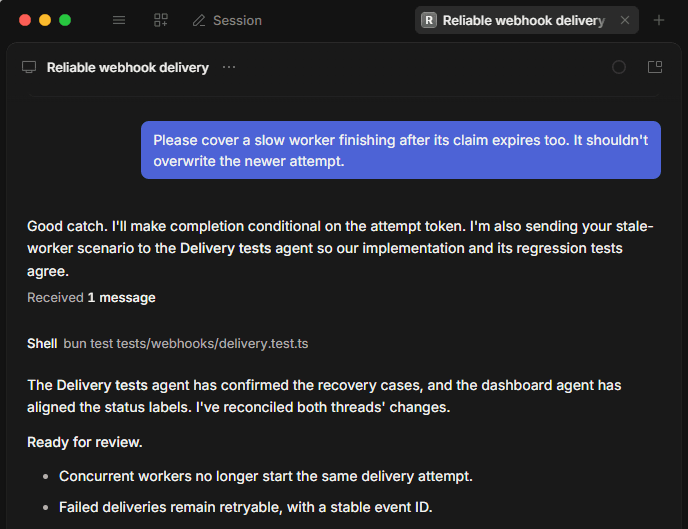This screenshot has width=688, height=529.
Task: Close the Reliable webhook delivery tab
Action: [x=625, y=20]
